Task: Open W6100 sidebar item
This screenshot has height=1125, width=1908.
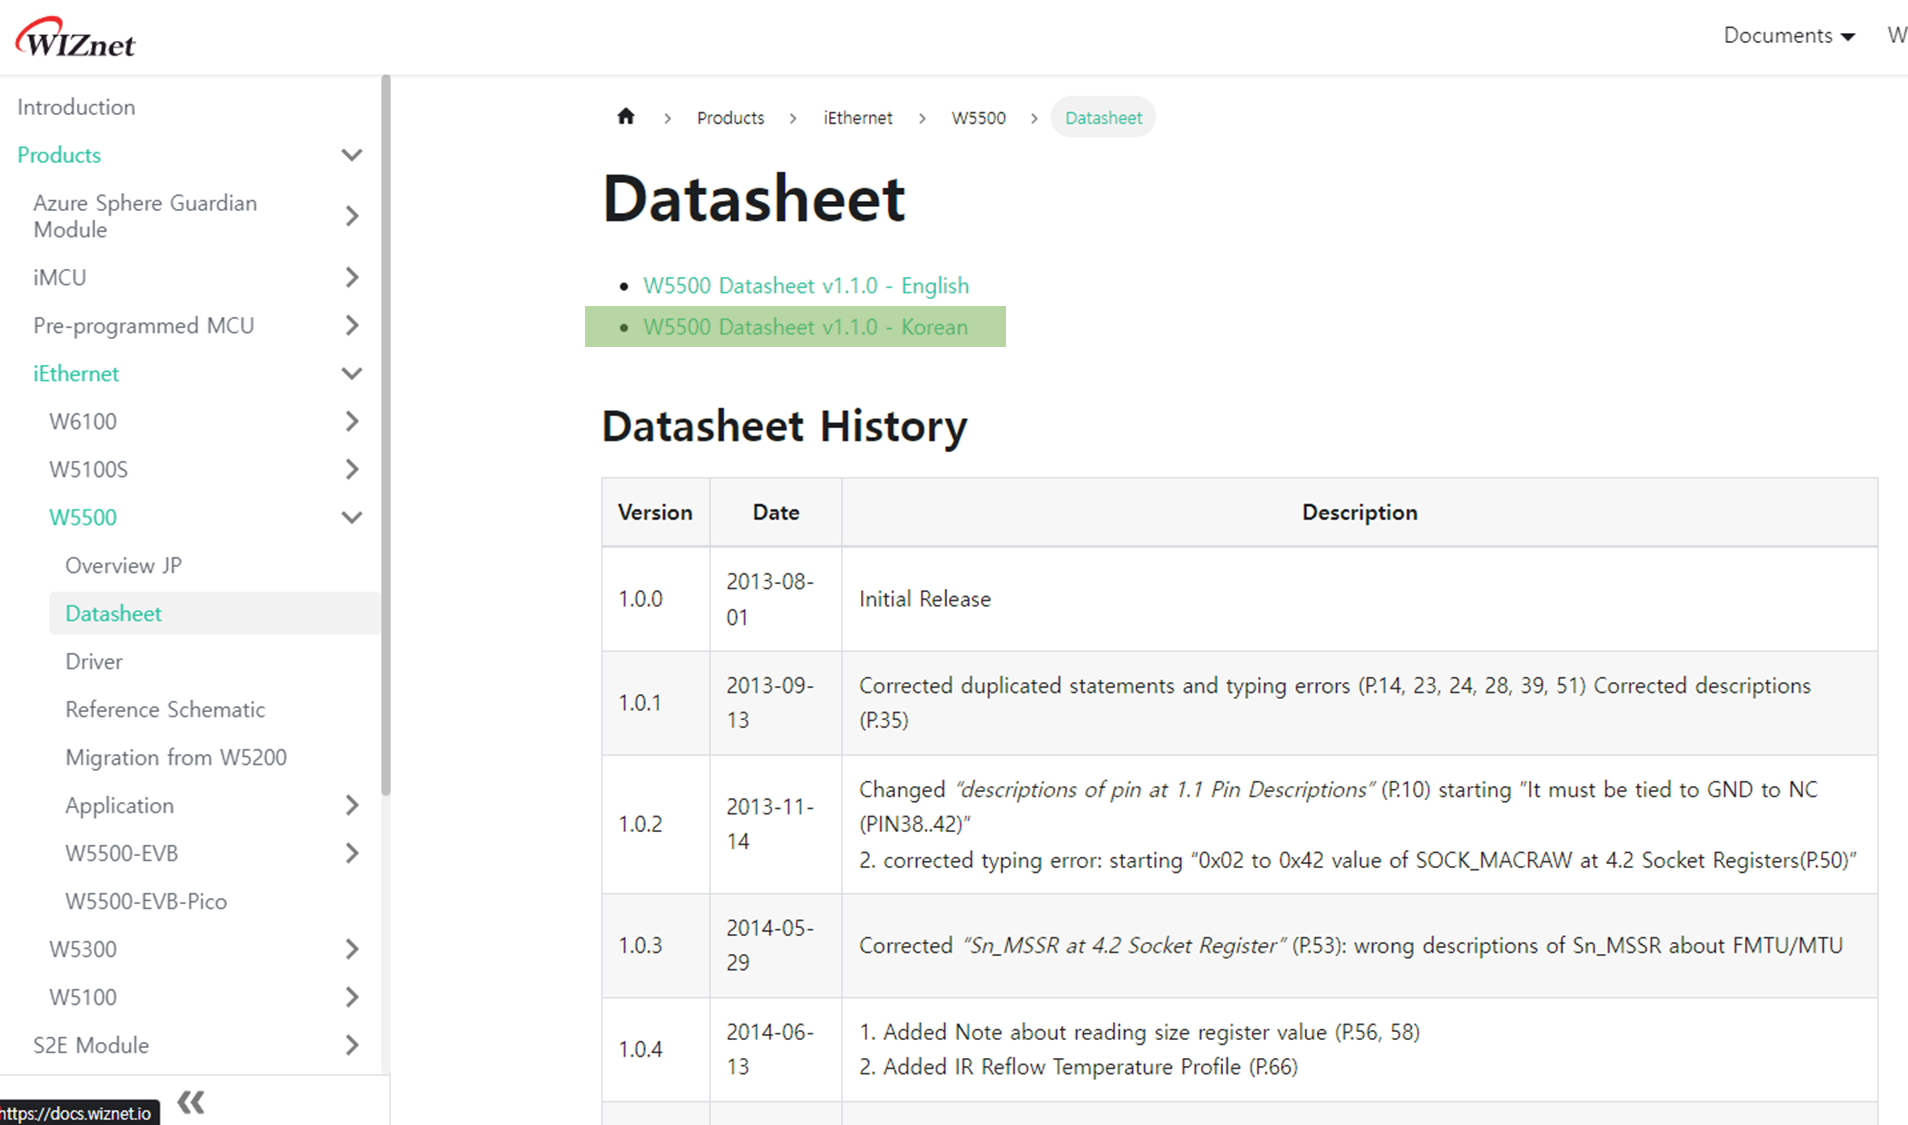Action: (x=83, y=421)
